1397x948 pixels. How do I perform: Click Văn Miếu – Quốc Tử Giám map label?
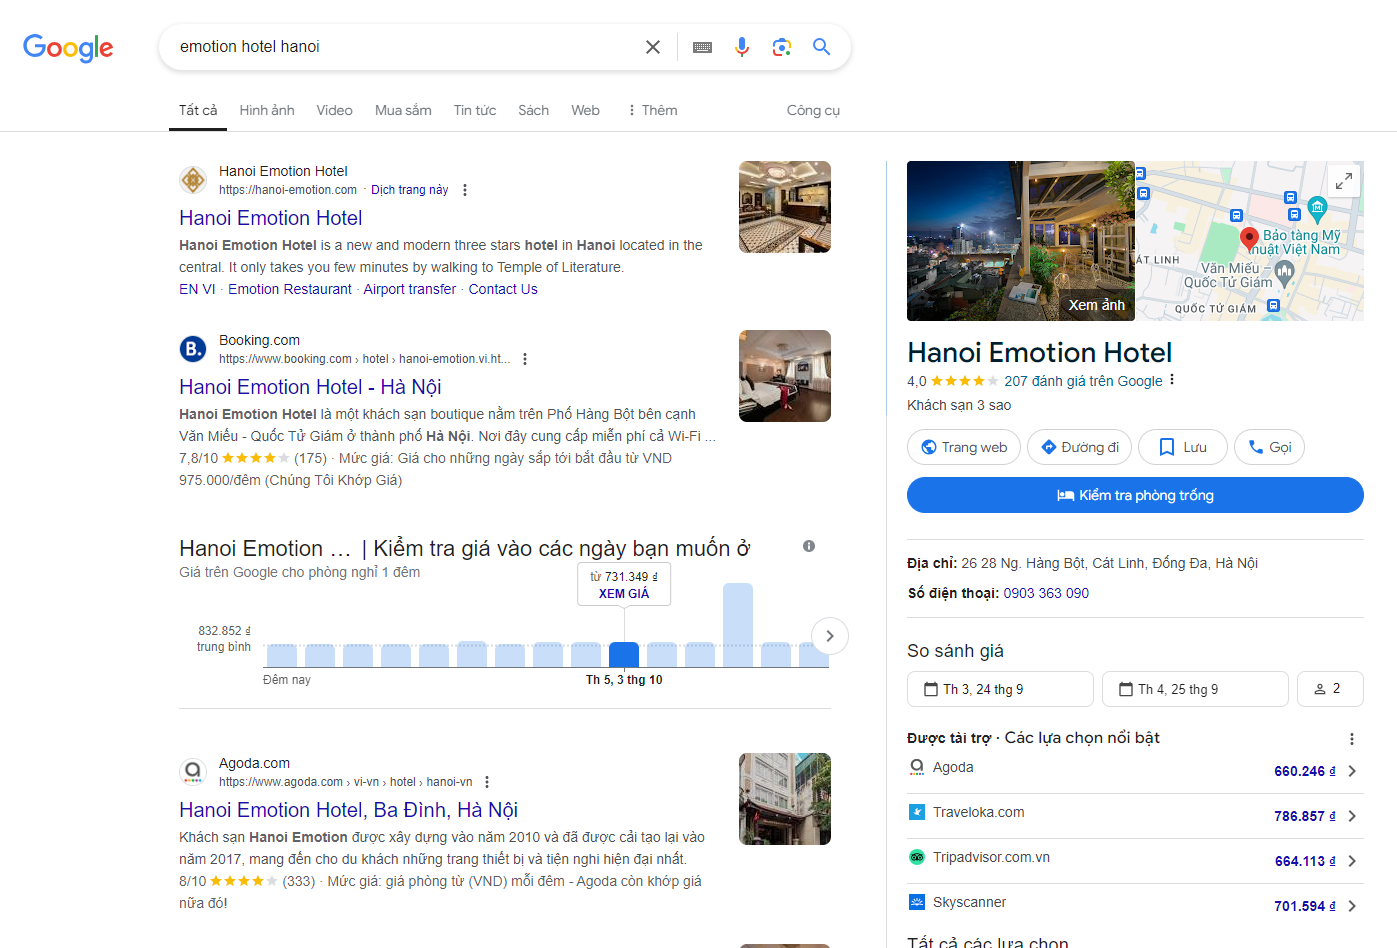click(1229, 275)
